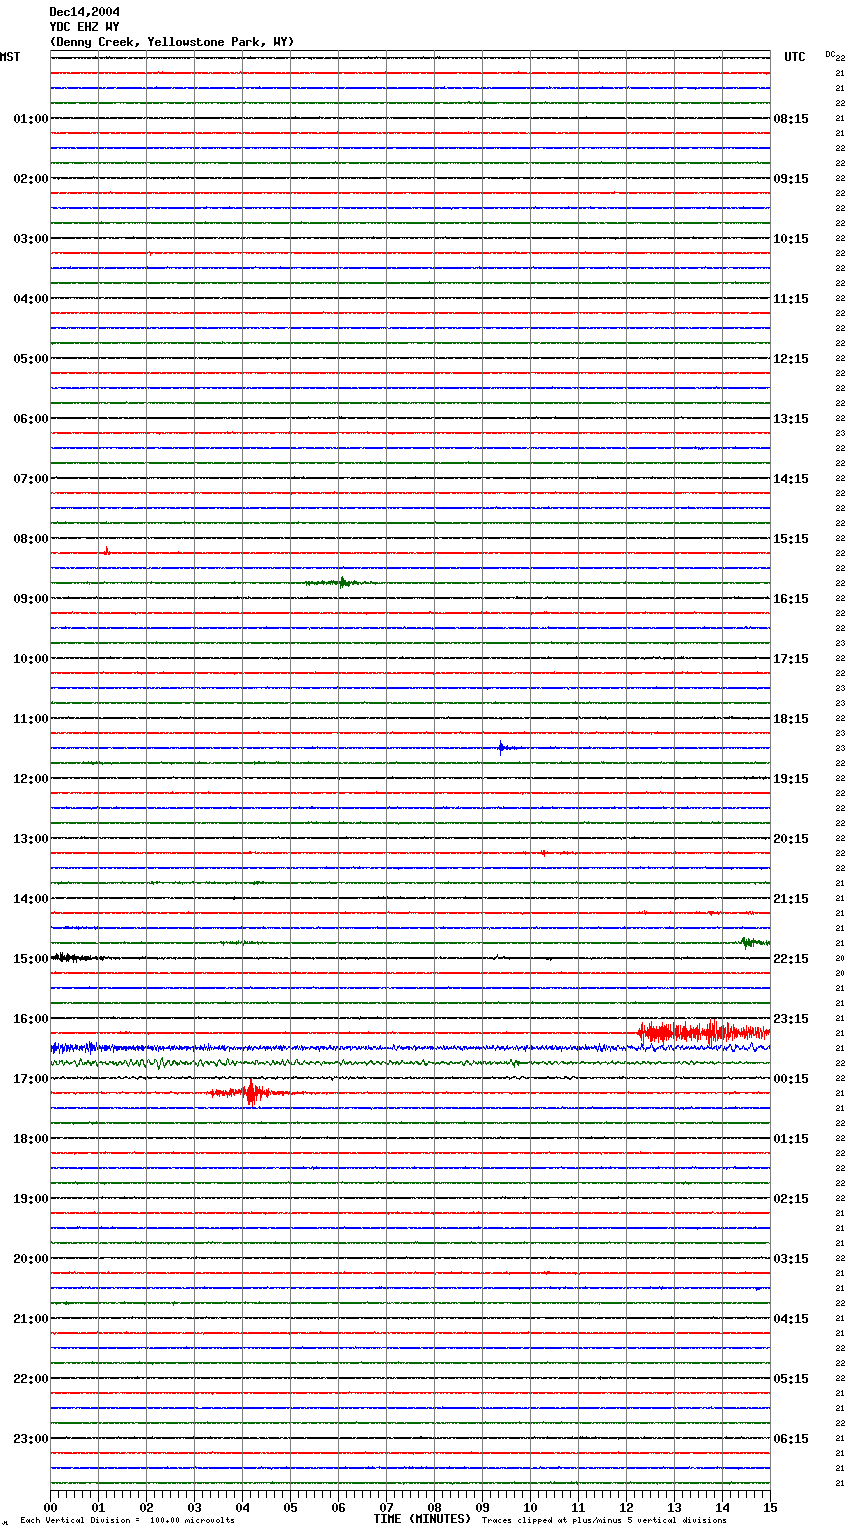Click minute 00 on the time axis
The image size is (850, 1534).
click(x=50, y=1507)
